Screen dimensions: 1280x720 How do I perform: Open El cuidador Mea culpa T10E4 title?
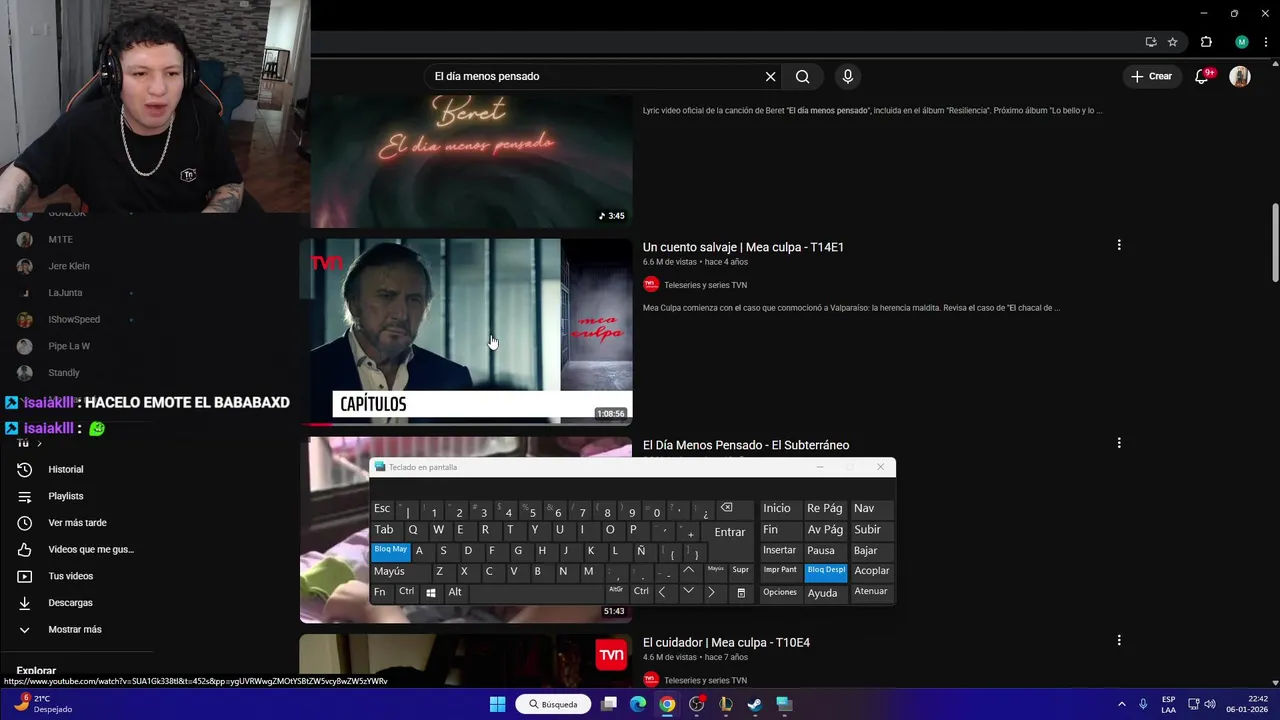726,642
